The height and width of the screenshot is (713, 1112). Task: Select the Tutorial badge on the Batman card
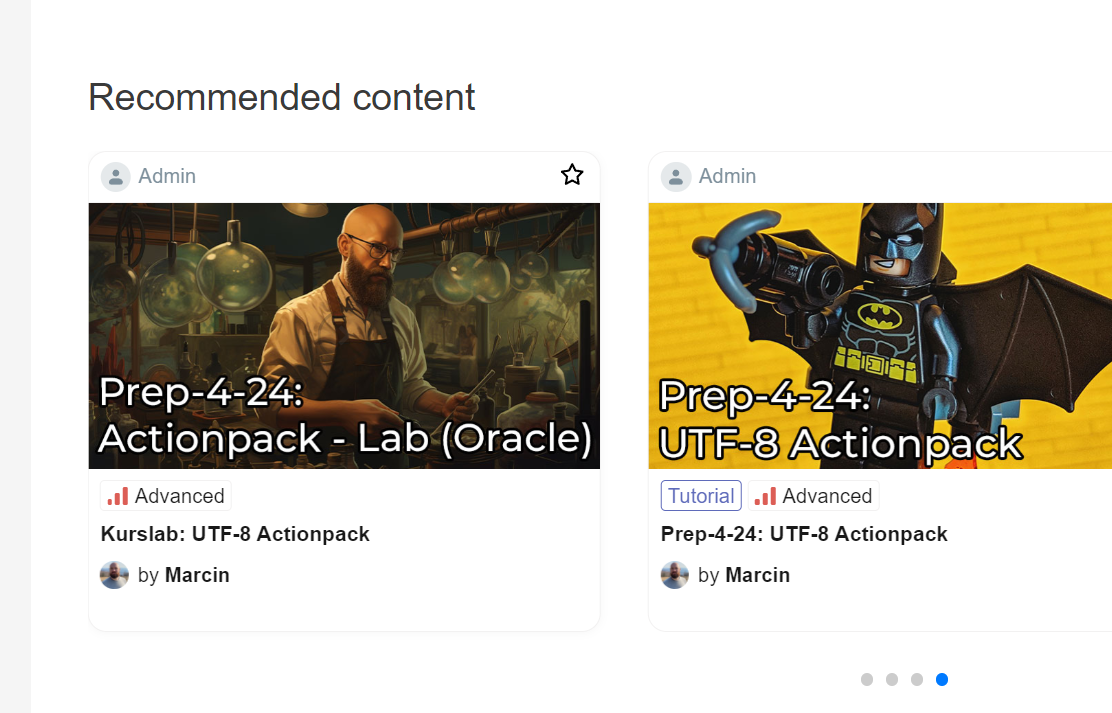(701, 495)
